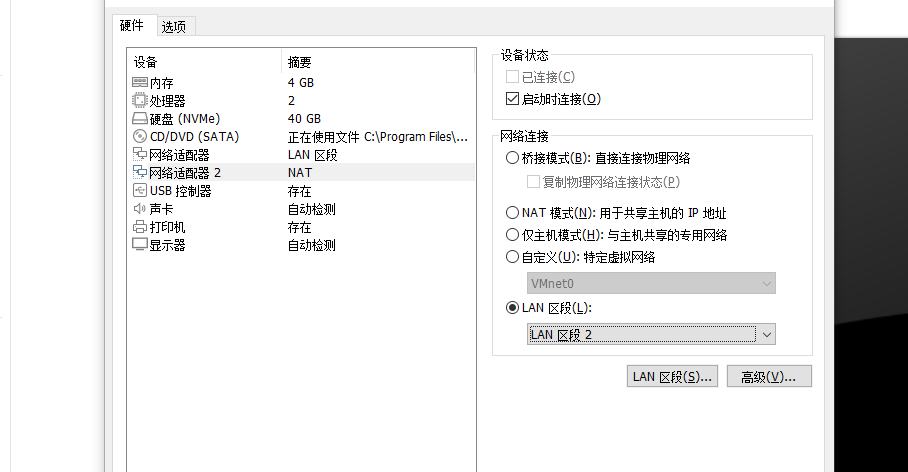The width and height of the screenshot is (908, 472).
Task: Click the 高级(V)... button
Action: tap(769, 376)
